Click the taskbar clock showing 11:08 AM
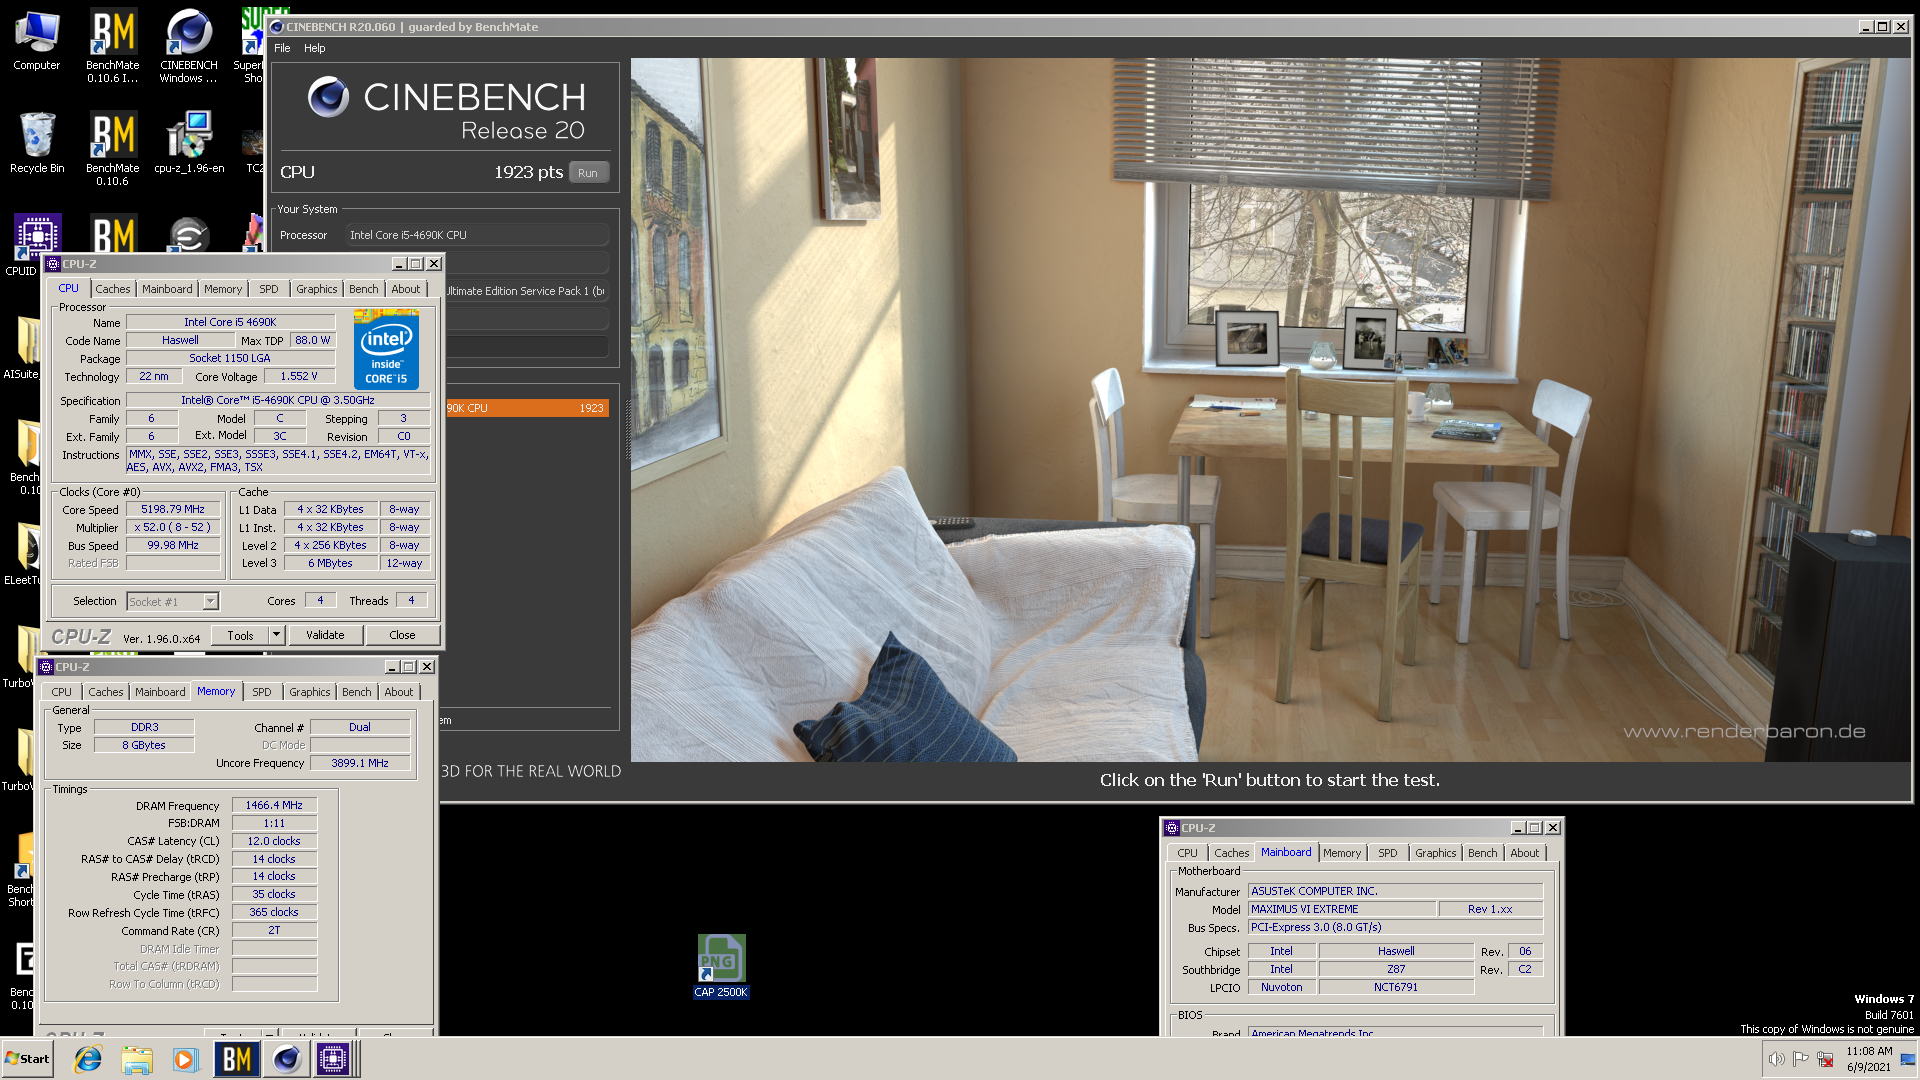 [1869, 1059]
